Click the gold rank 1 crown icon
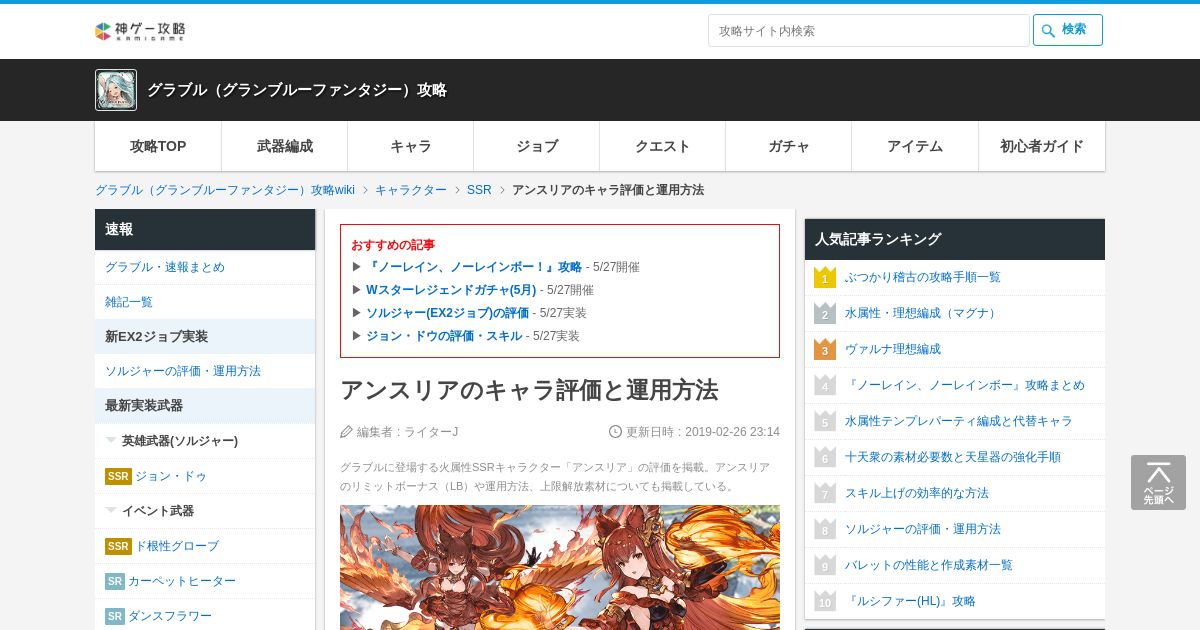1200x630 pixels. click(825, 277)
